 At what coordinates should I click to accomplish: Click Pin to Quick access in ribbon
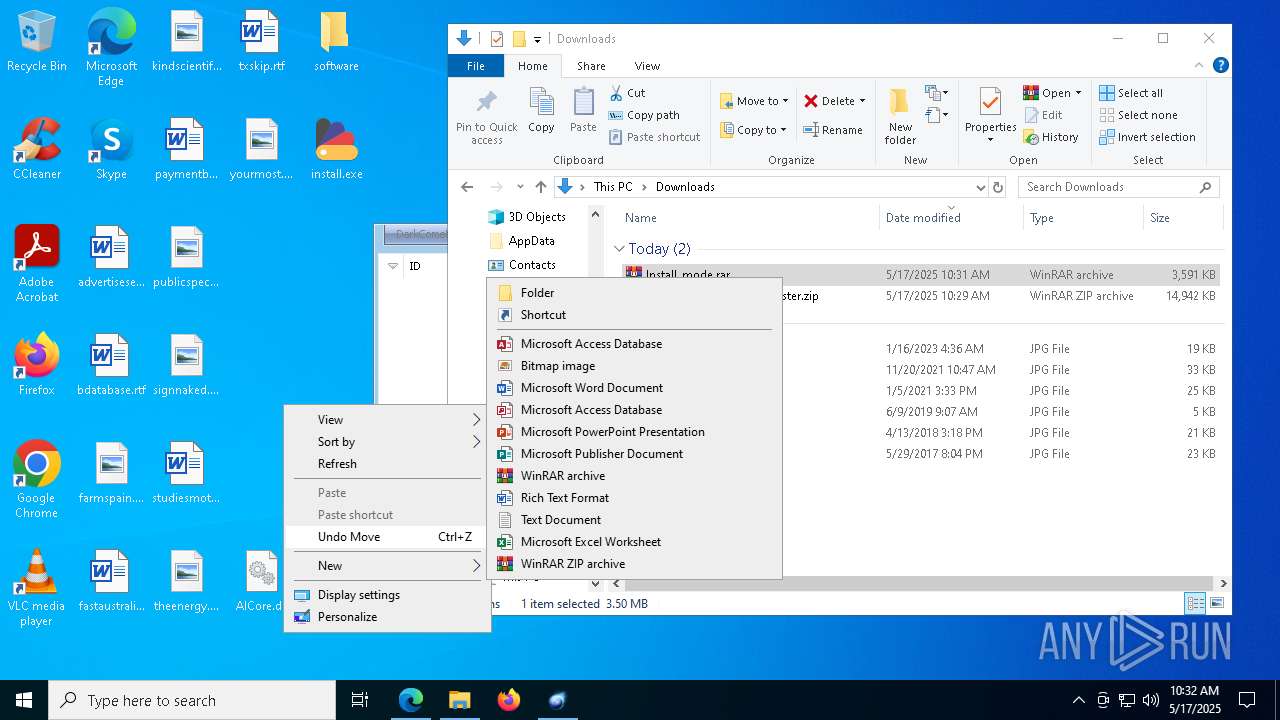487,117
